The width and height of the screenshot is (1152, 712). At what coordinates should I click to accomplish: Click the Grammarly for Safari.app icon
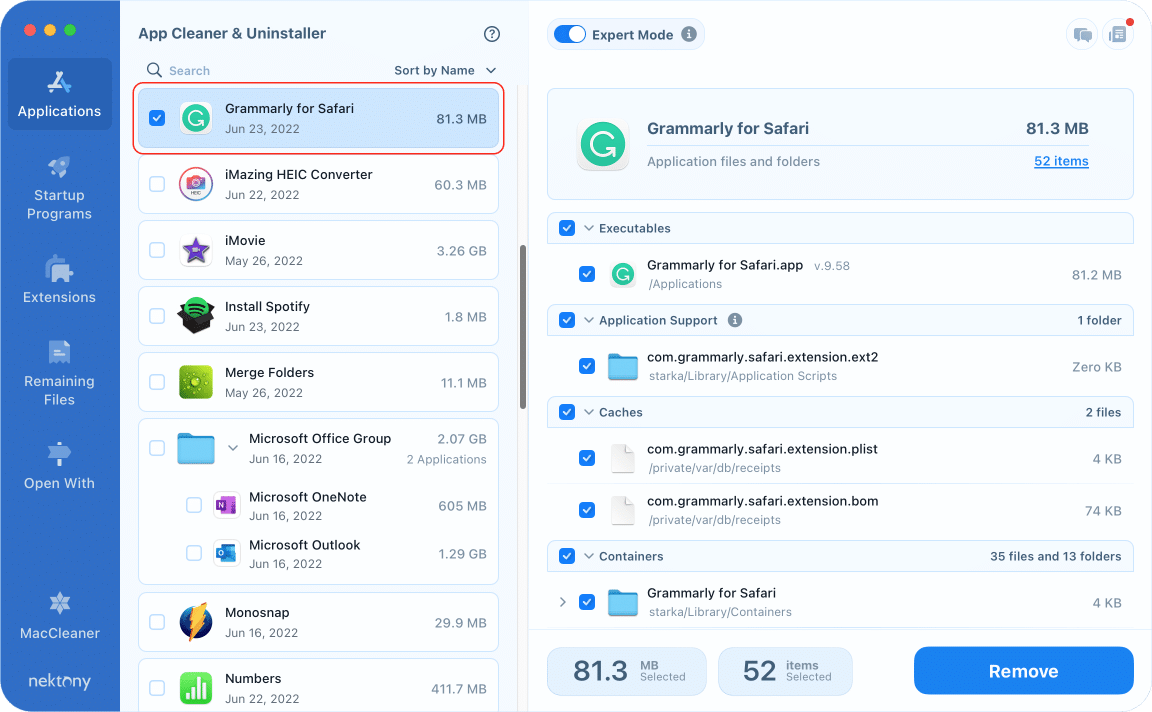coord(623,275)
